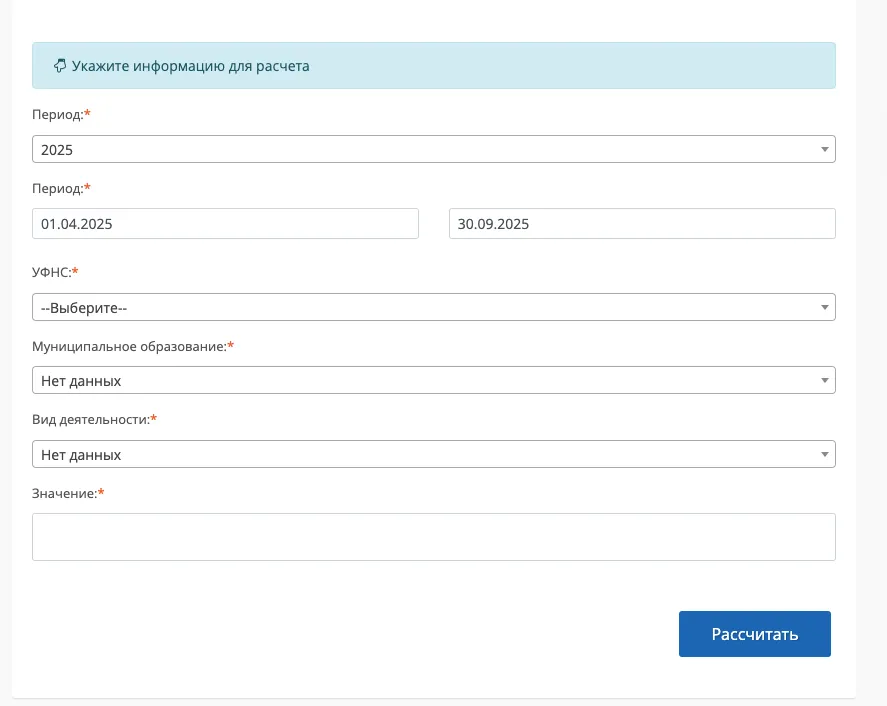The width and height of the screenshot is (887, 706).
Task: Click the Период label above the year dropdown
Action: pyautogui.click(x=58, y=115)
